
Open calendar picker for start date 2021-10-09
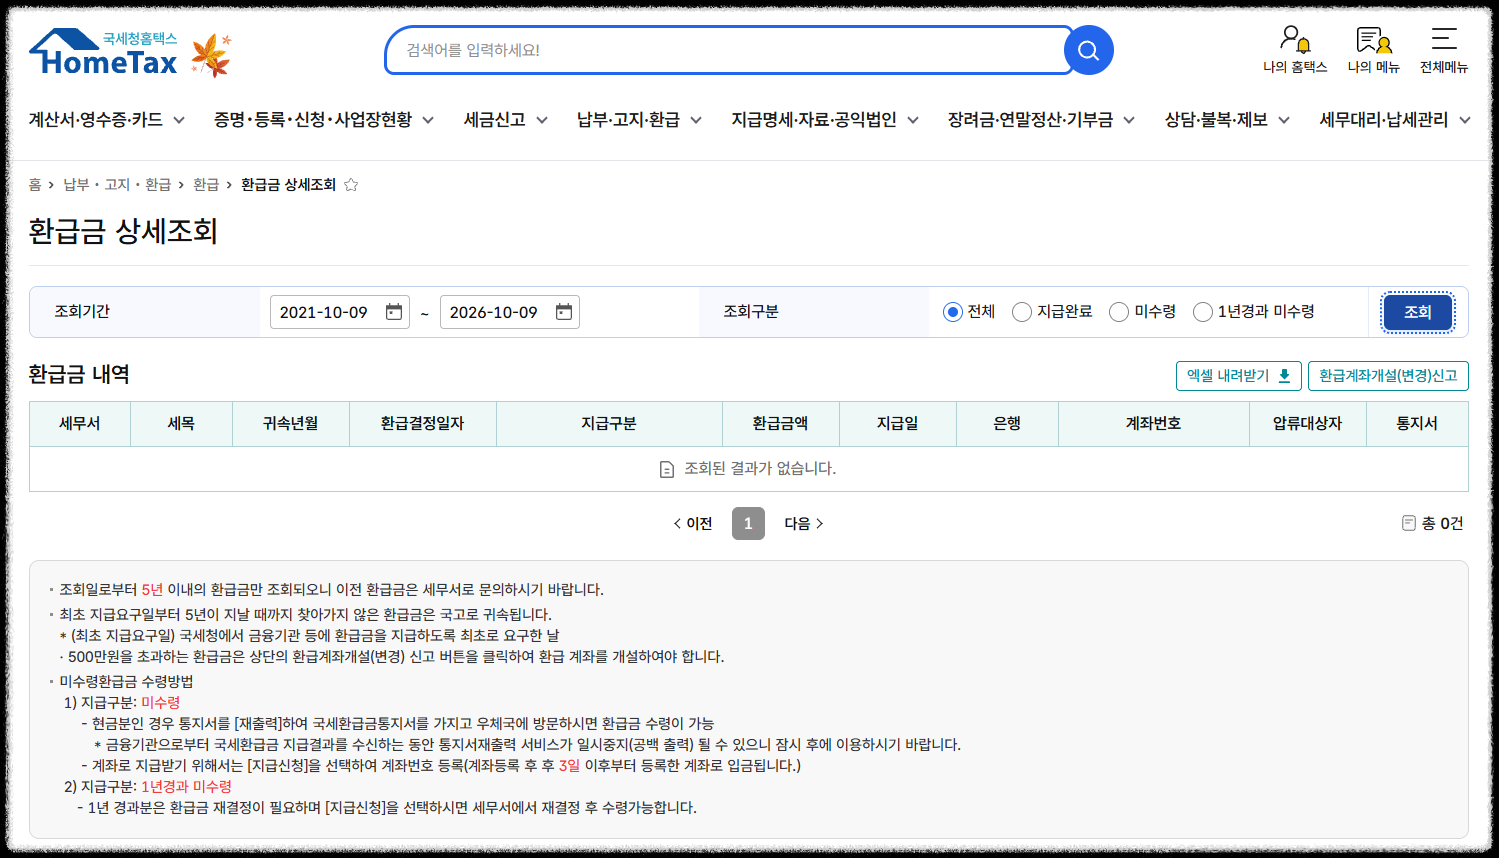coord(394,312)
